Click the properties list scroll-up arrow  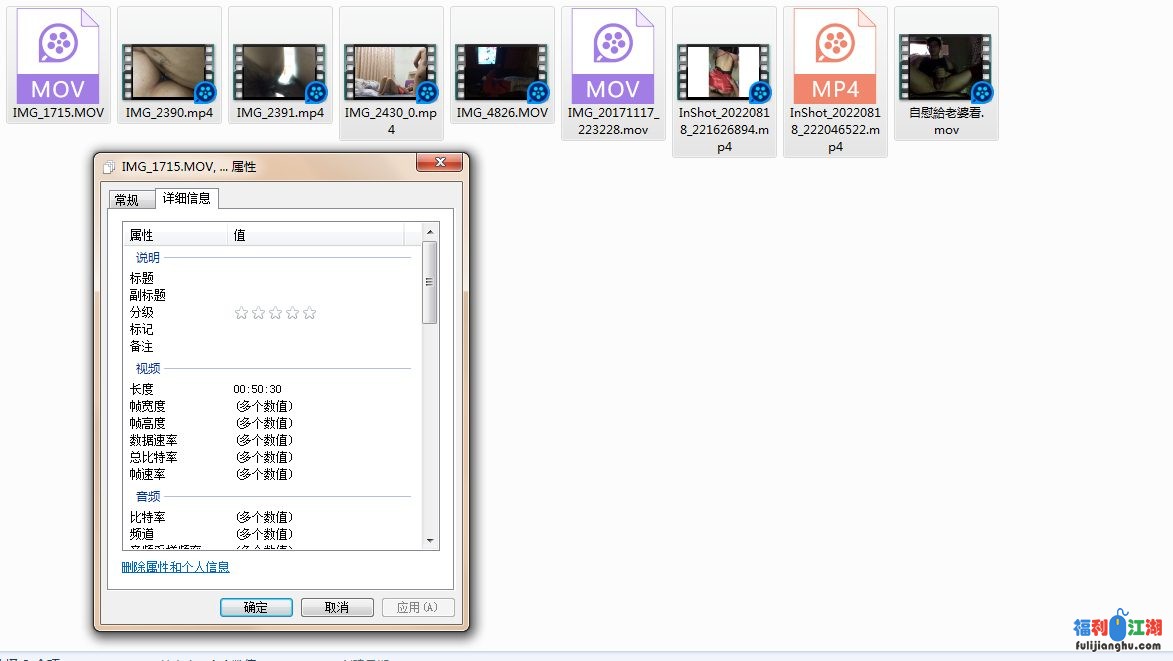[x=430, y=231]
